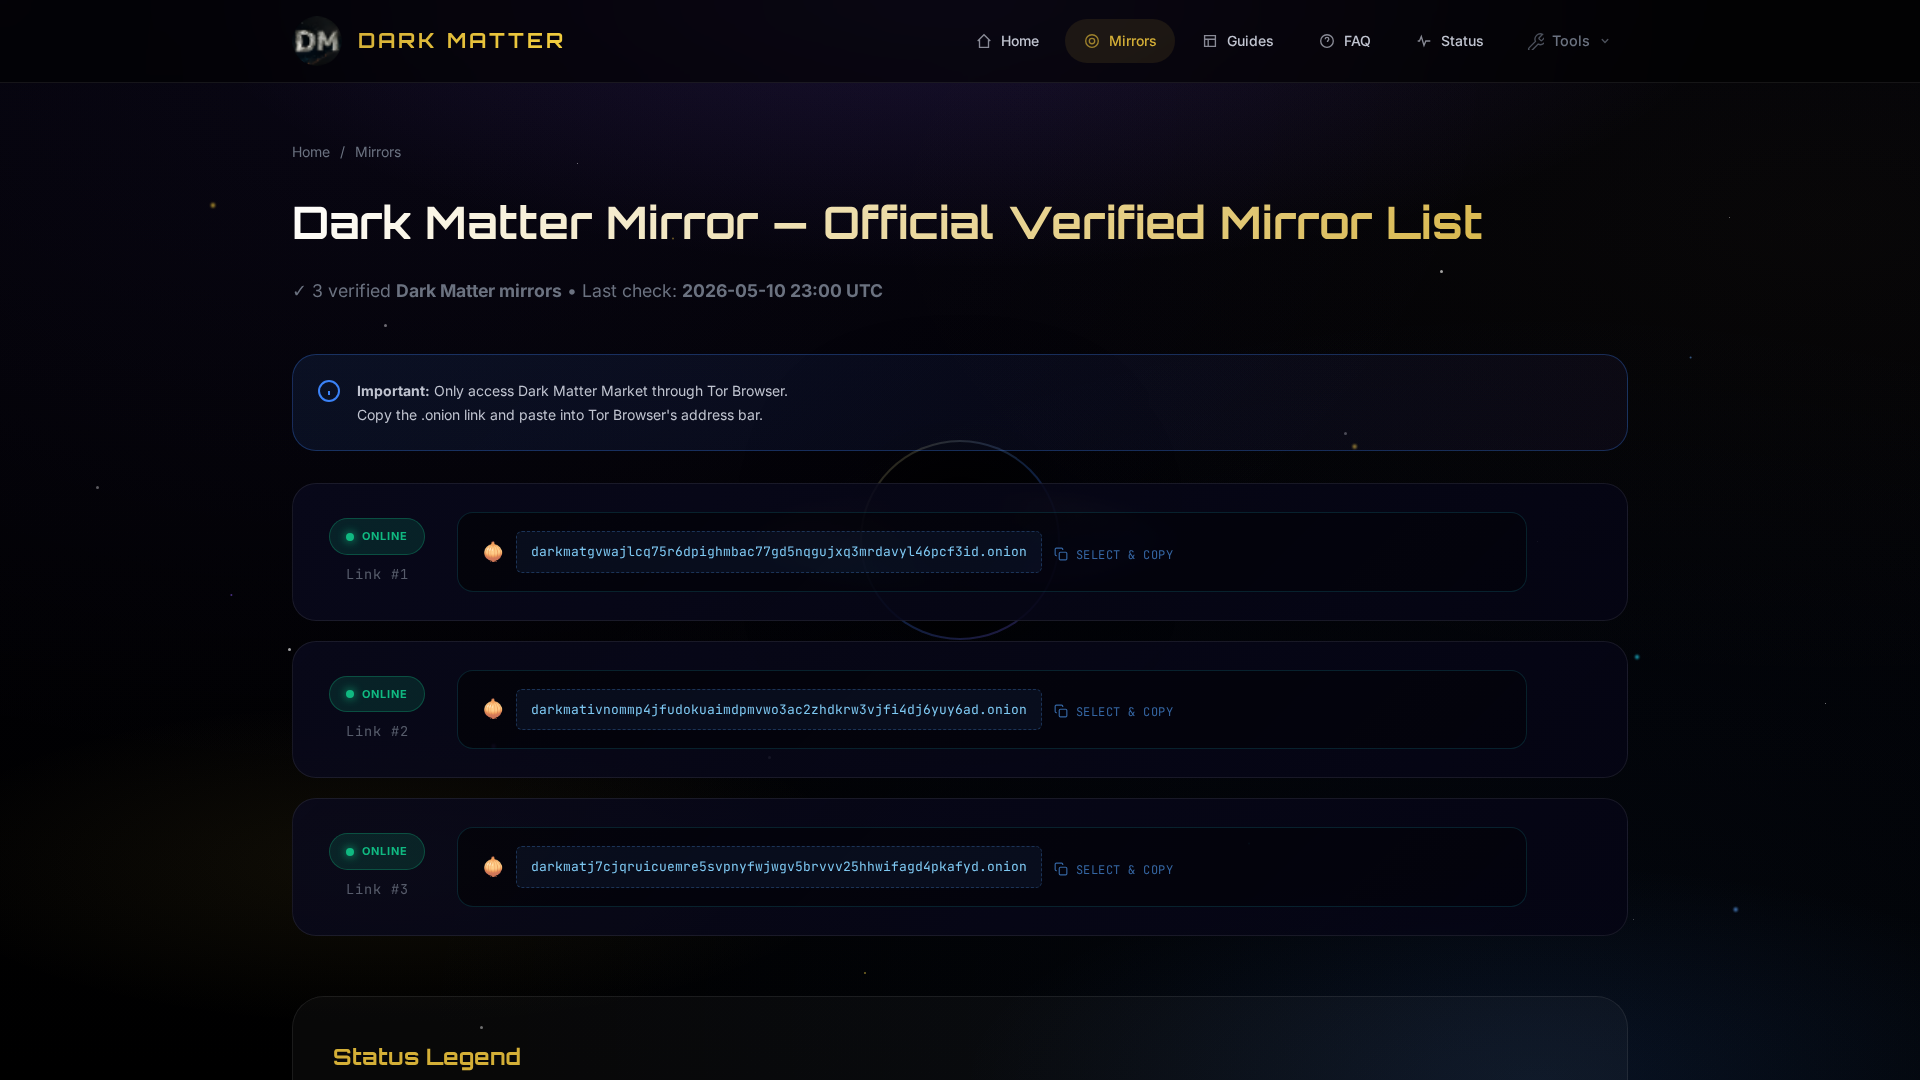Viewport: 1920px width, 1080px height.
Task: Click Select & Copy for Link #2
Action: [x=1114, y=711]
